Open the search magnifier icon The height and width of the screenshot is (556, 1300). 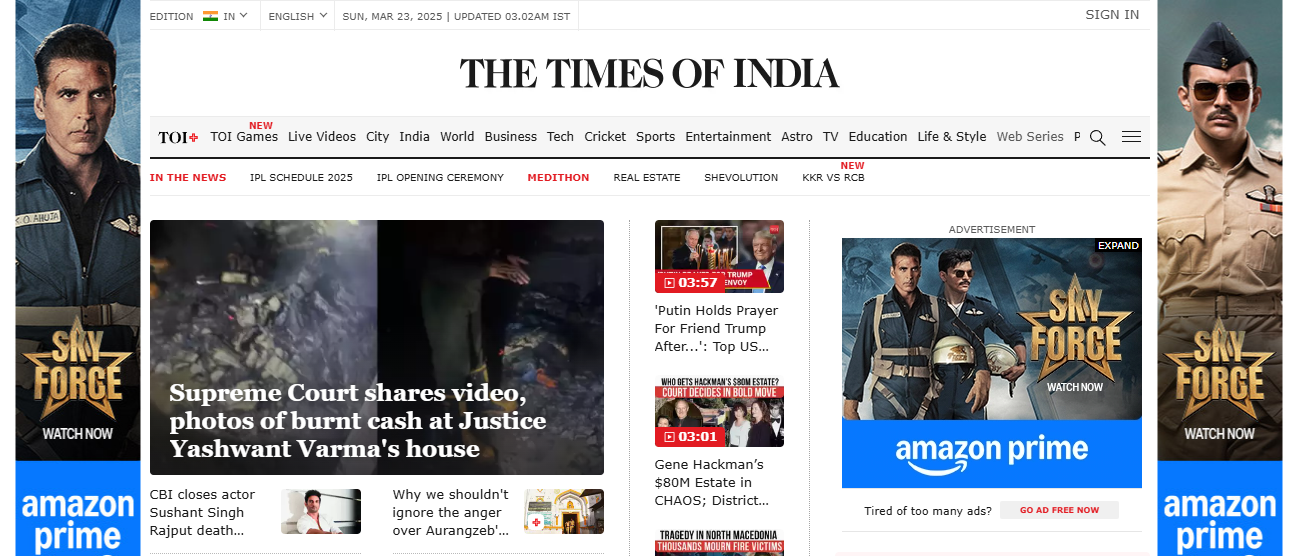pos(1097,137)
